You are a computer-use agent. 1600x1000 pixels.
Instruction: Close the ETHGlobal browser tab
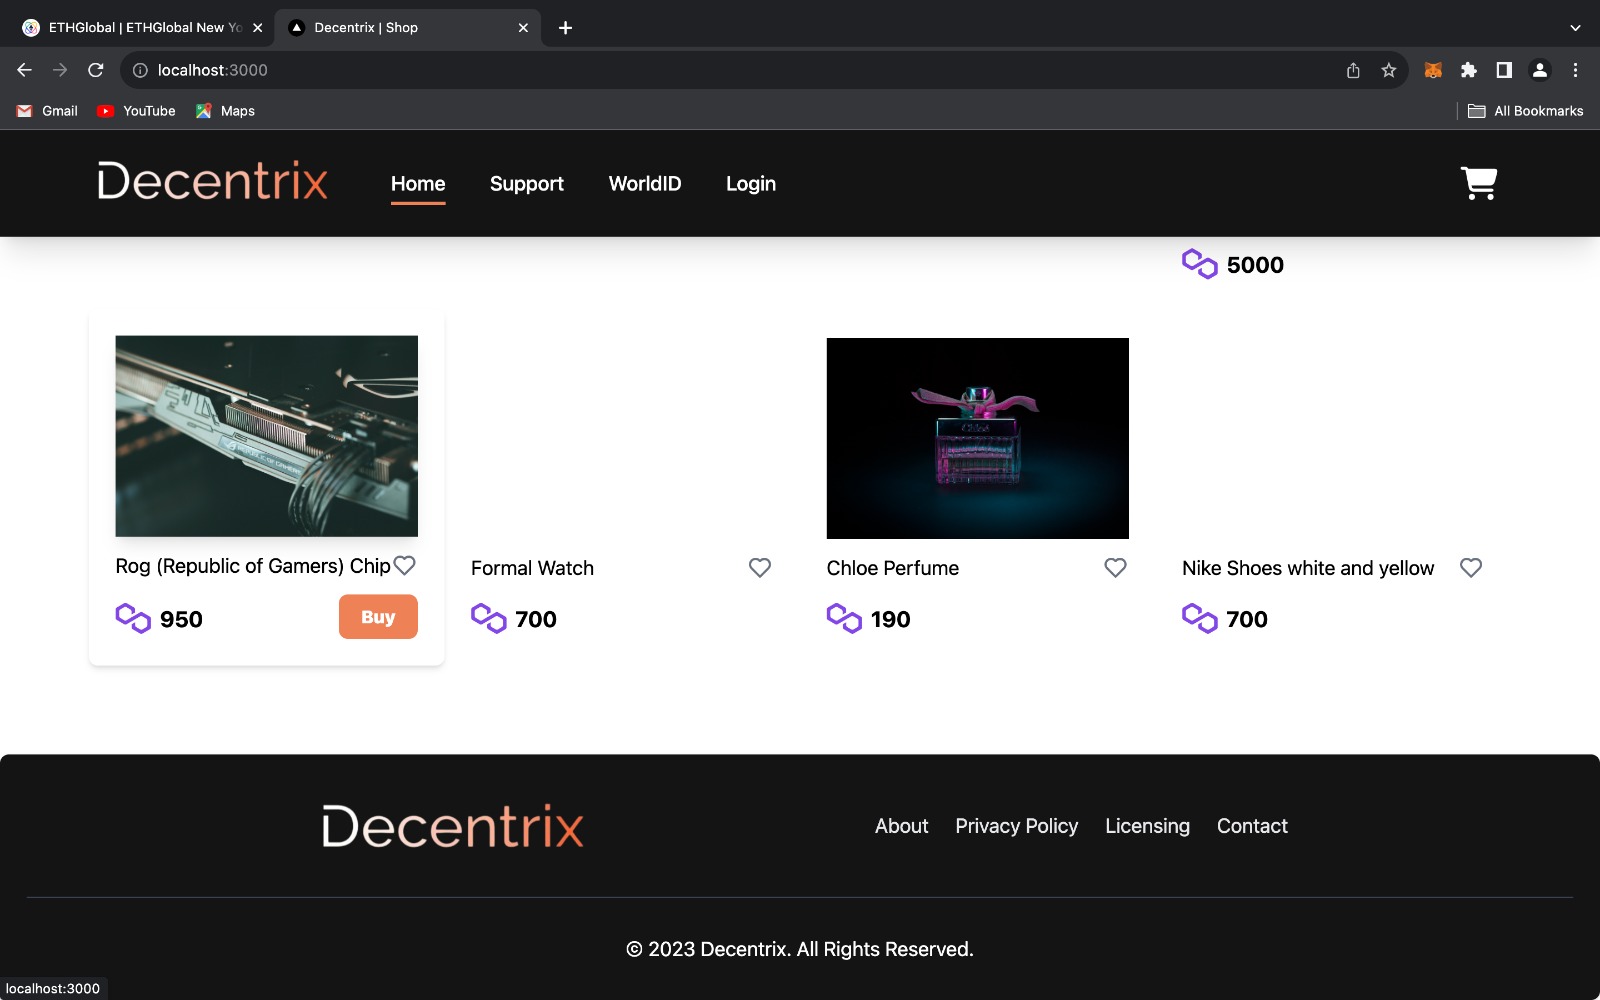click(x=257, y=28)
